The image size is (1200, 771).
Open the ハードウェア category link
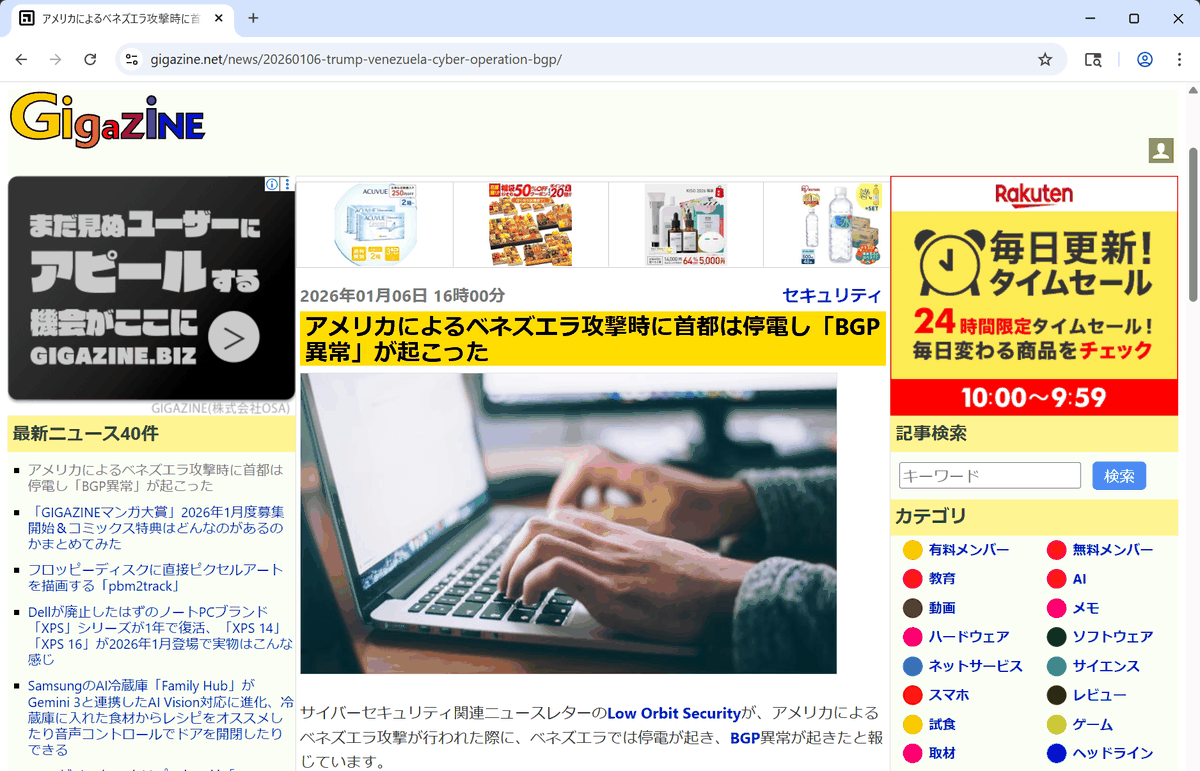coord(969,637)
